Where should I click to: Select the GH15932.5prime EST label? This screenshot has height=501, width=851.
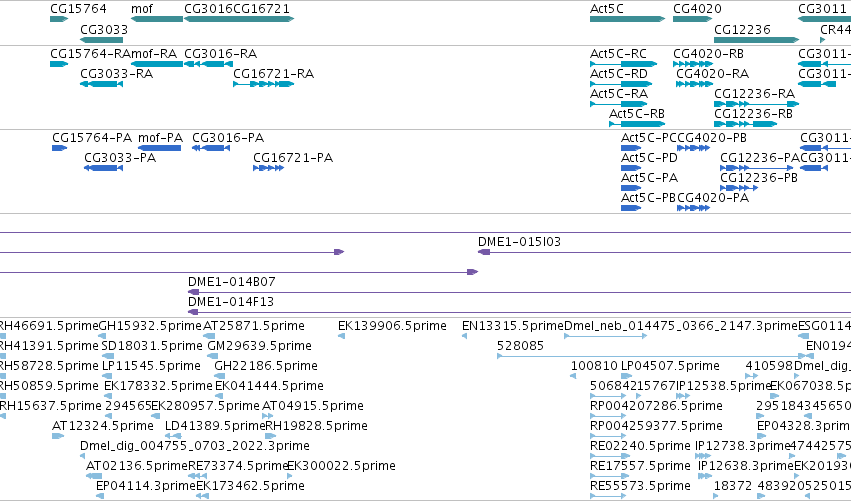click(x=150, y=326)
